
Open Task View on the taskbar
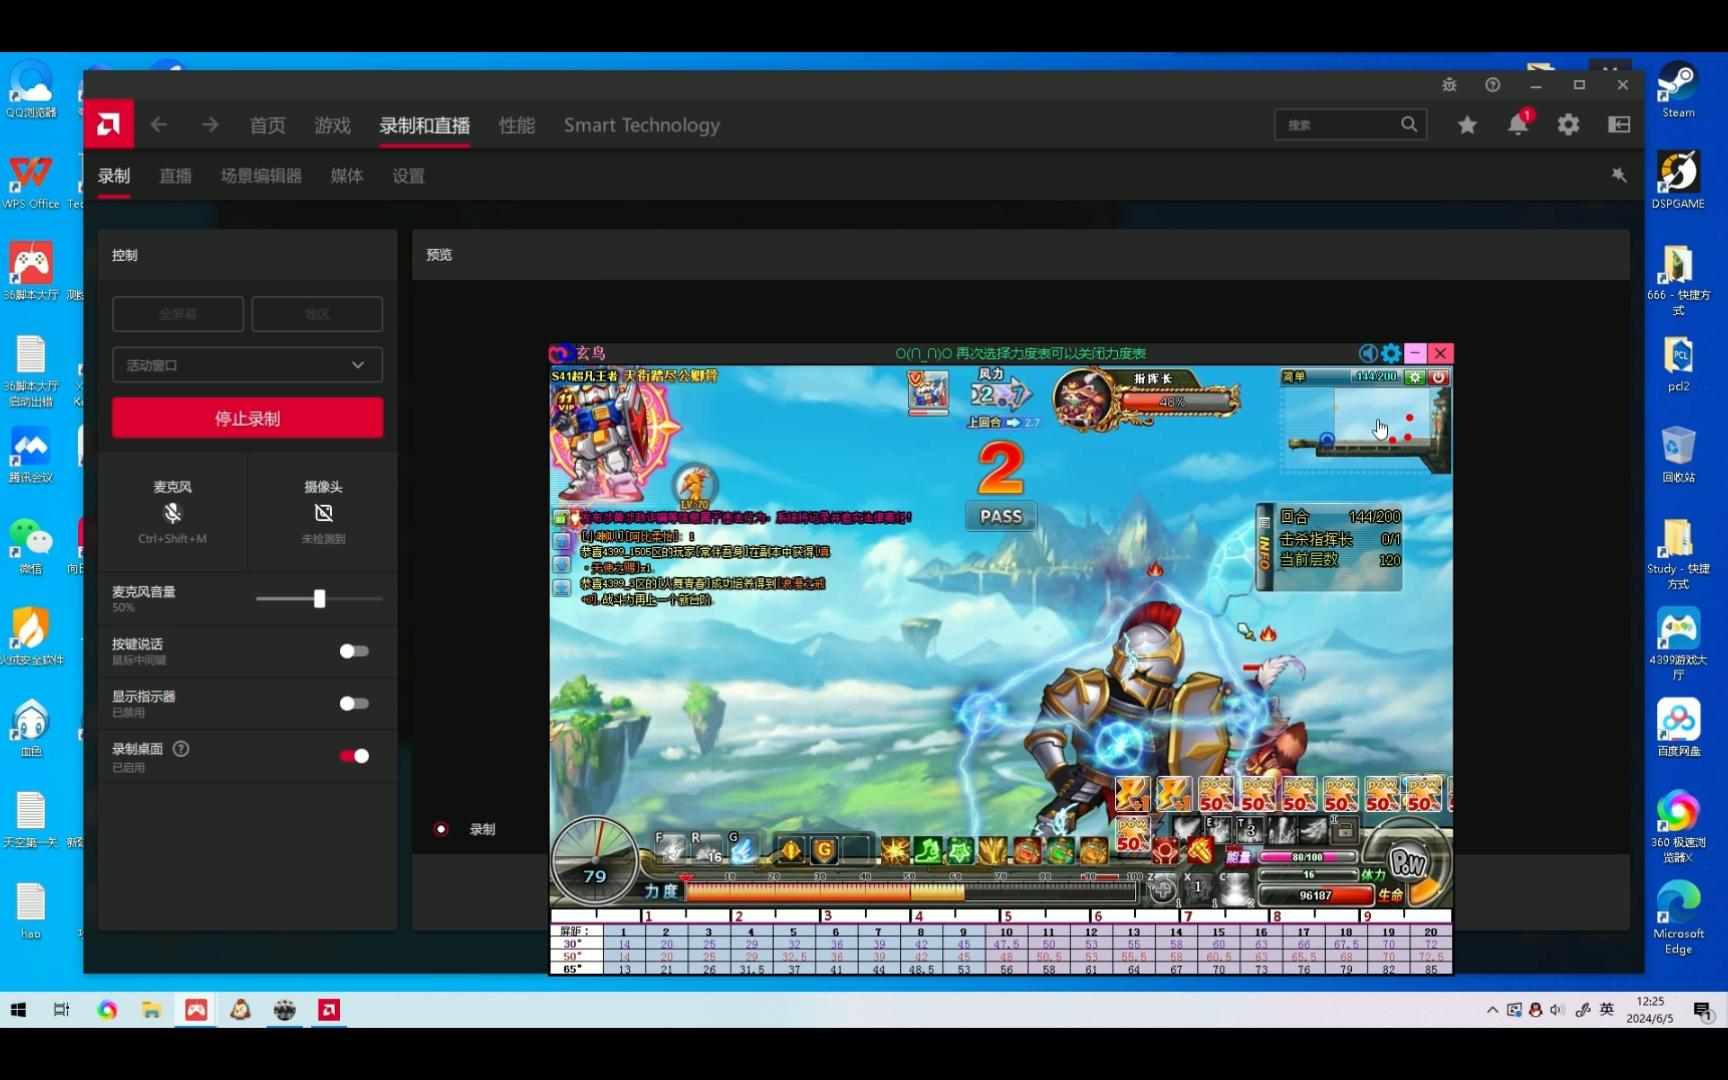[61, 1010]
